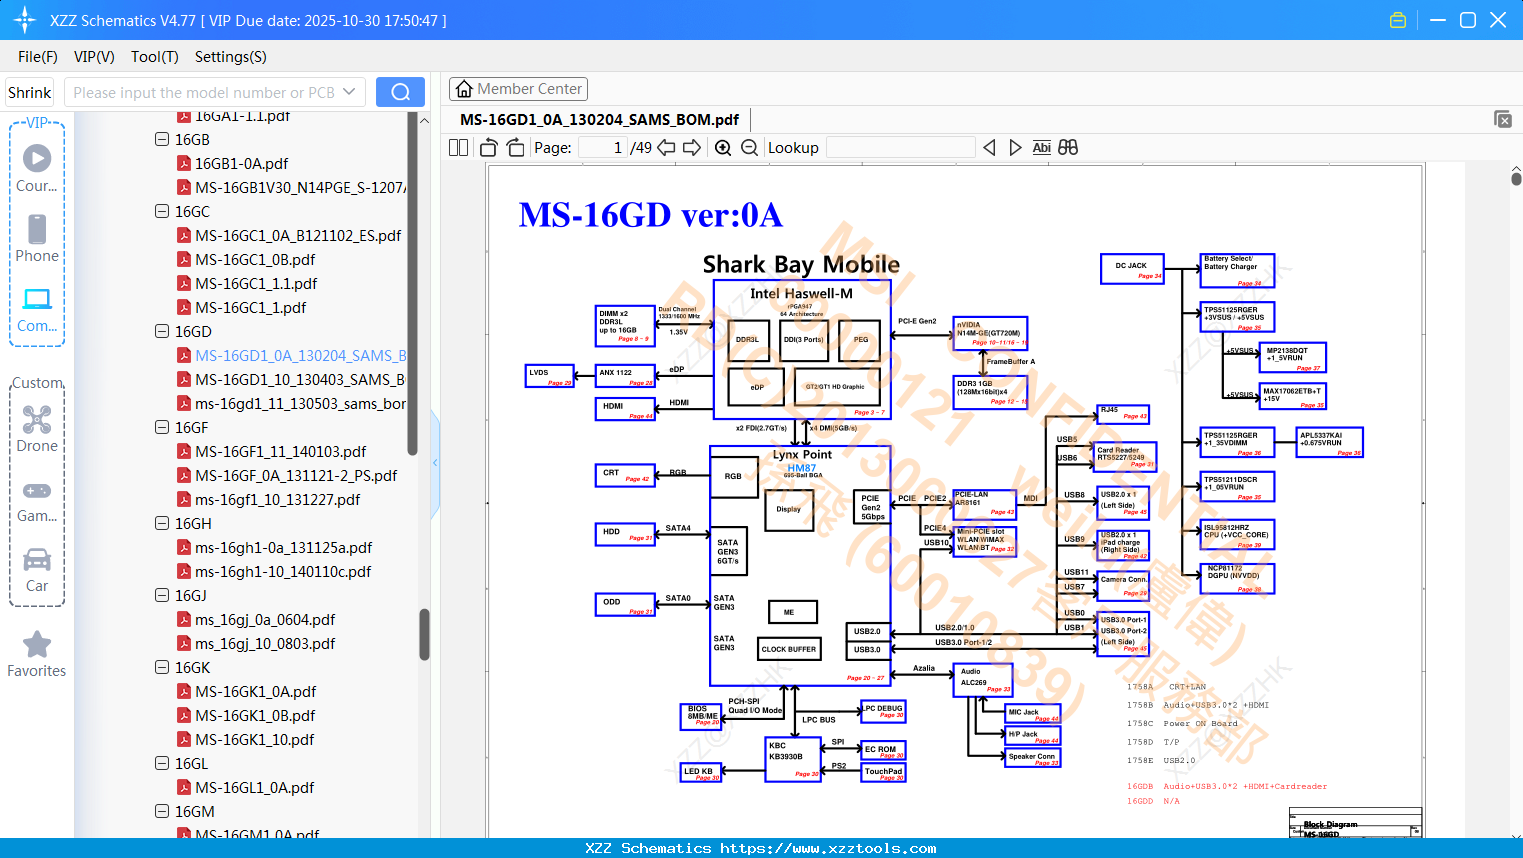Go to next page arrow
This screenshot has height=858, width=1523.
[692, 148]
